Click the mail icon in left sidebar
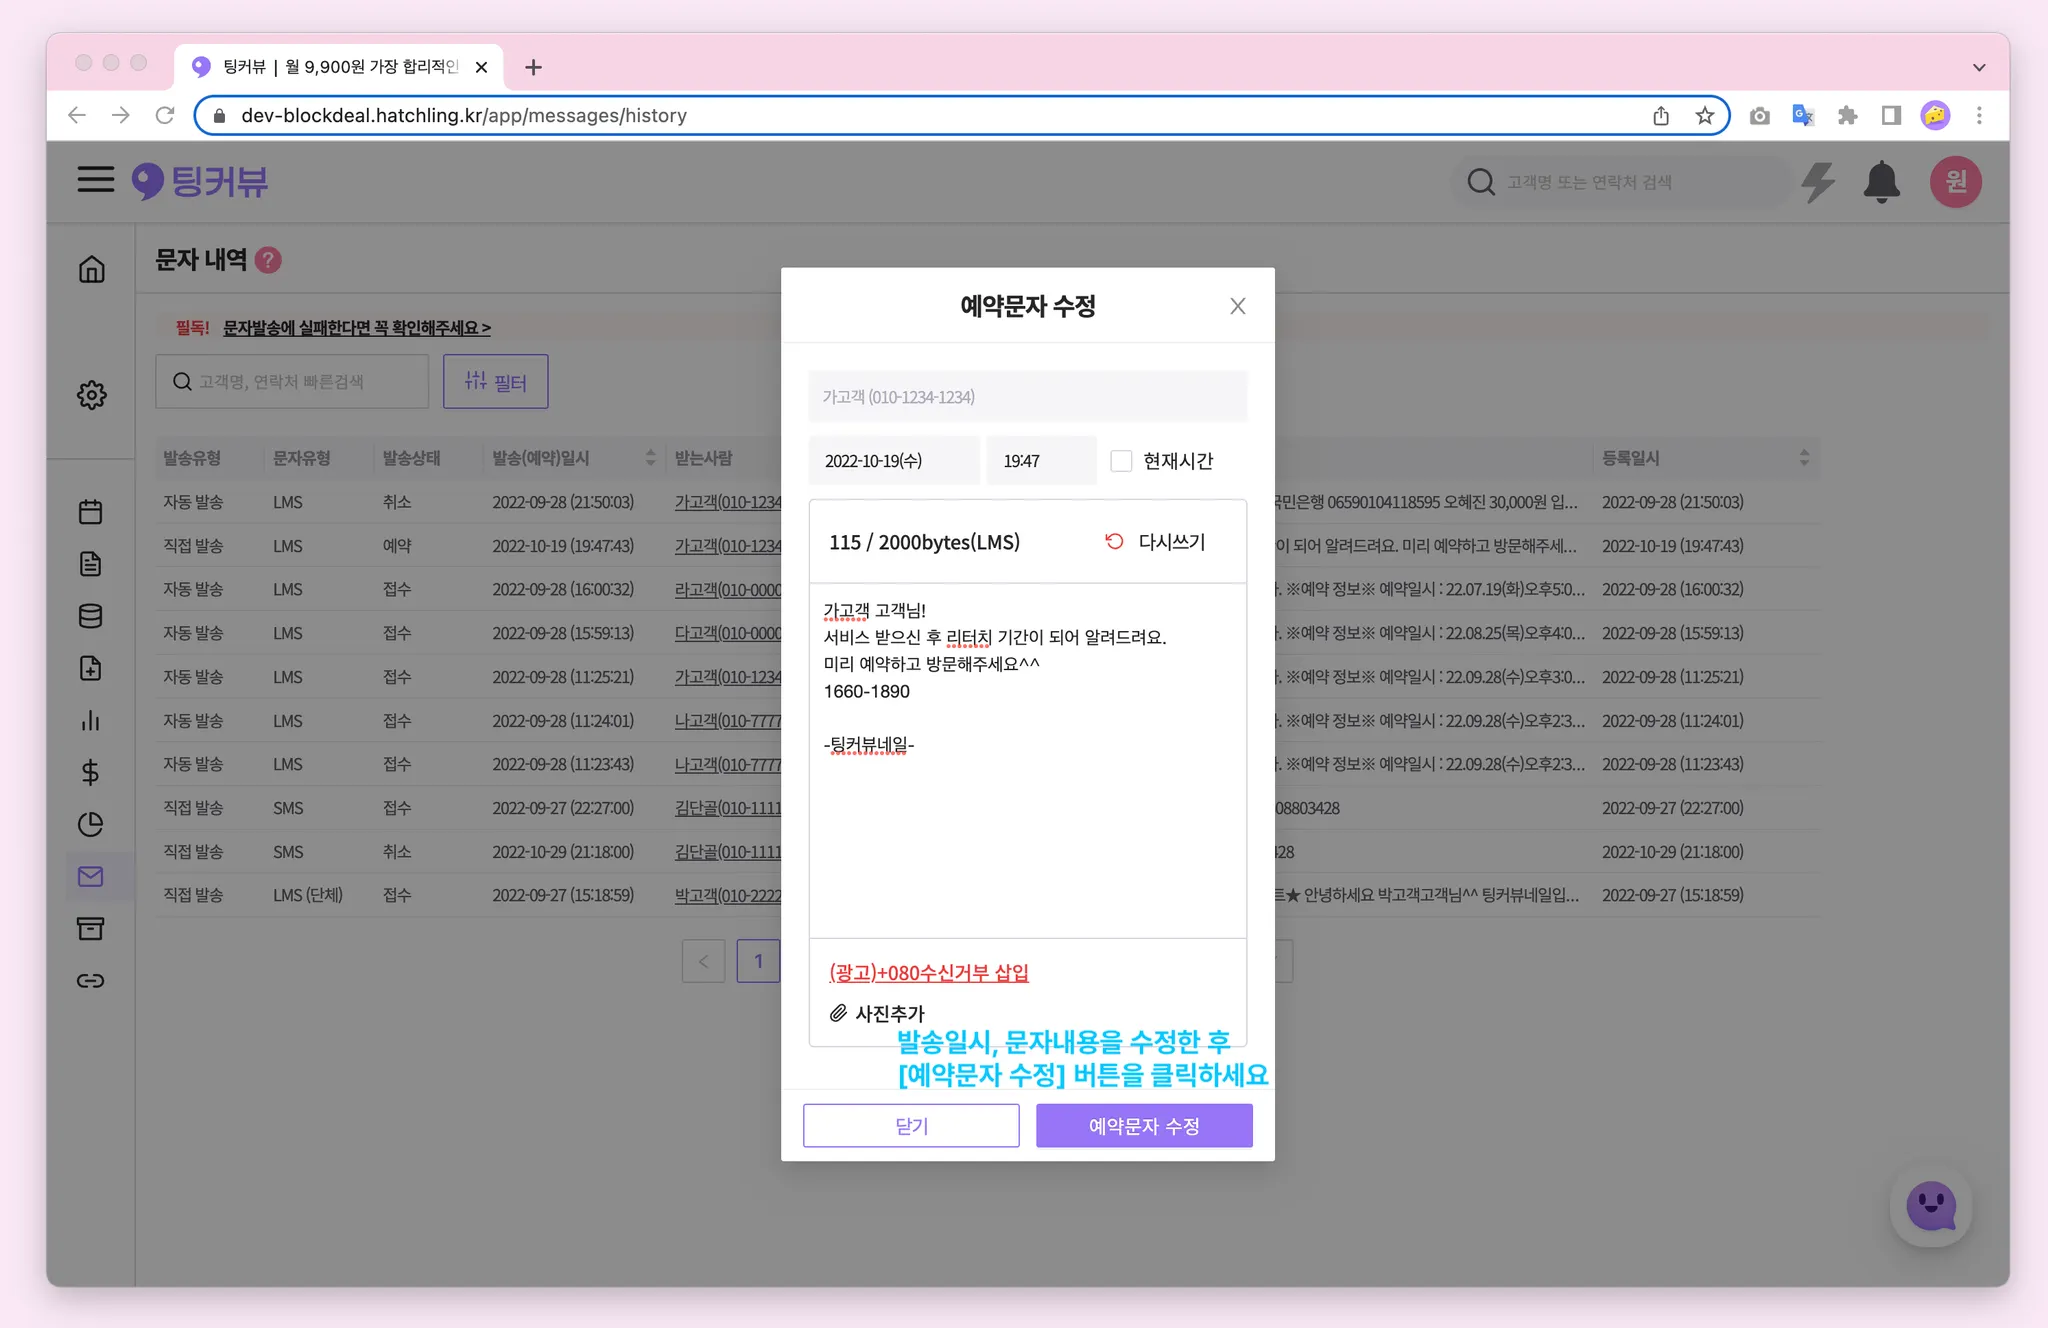2048x1328 pixels. pos(91,876)
